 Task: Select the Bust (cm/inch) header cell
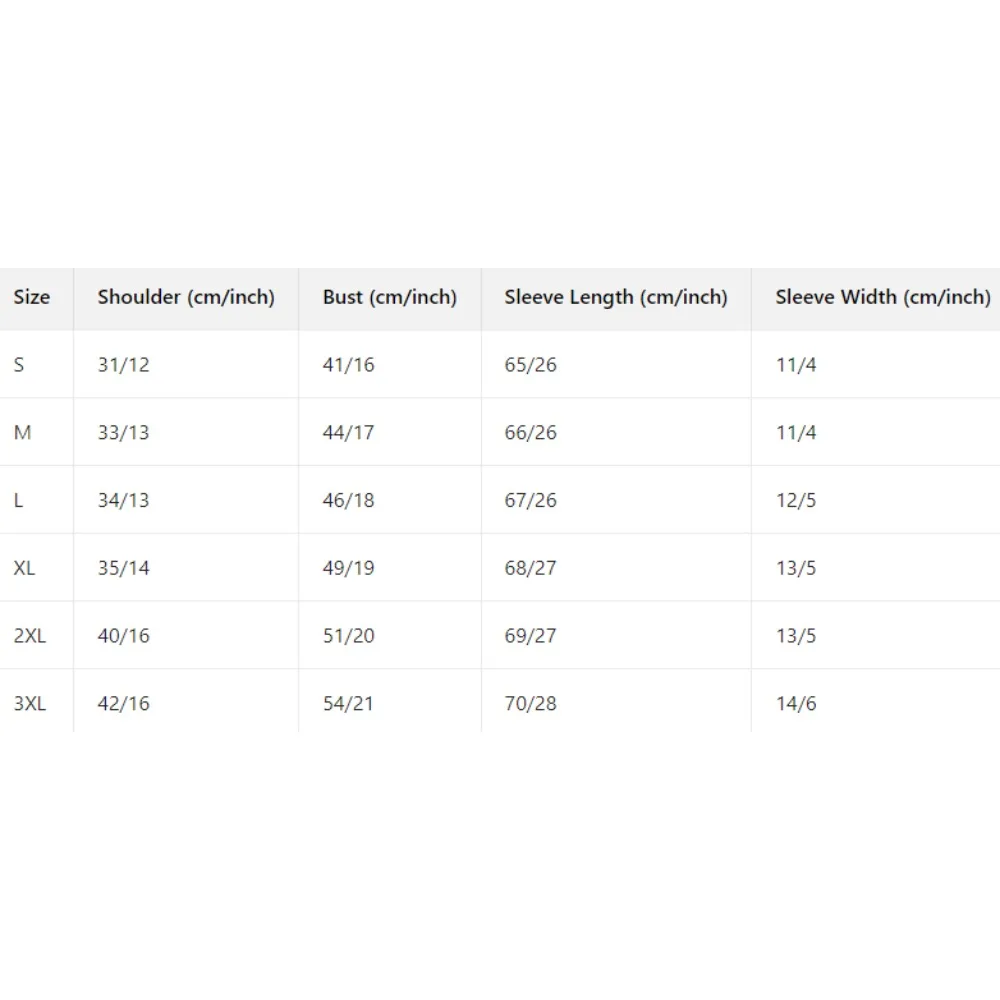point(389,297)
